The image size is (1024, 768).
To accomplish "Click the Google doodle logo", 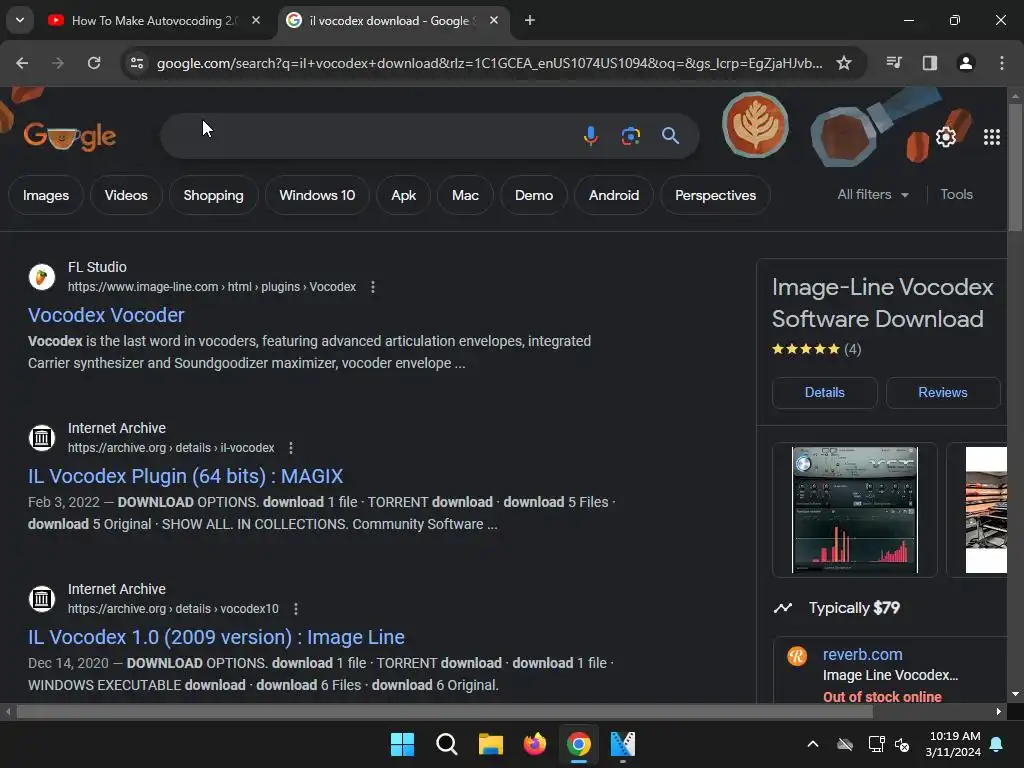I will tap(70, 136).
